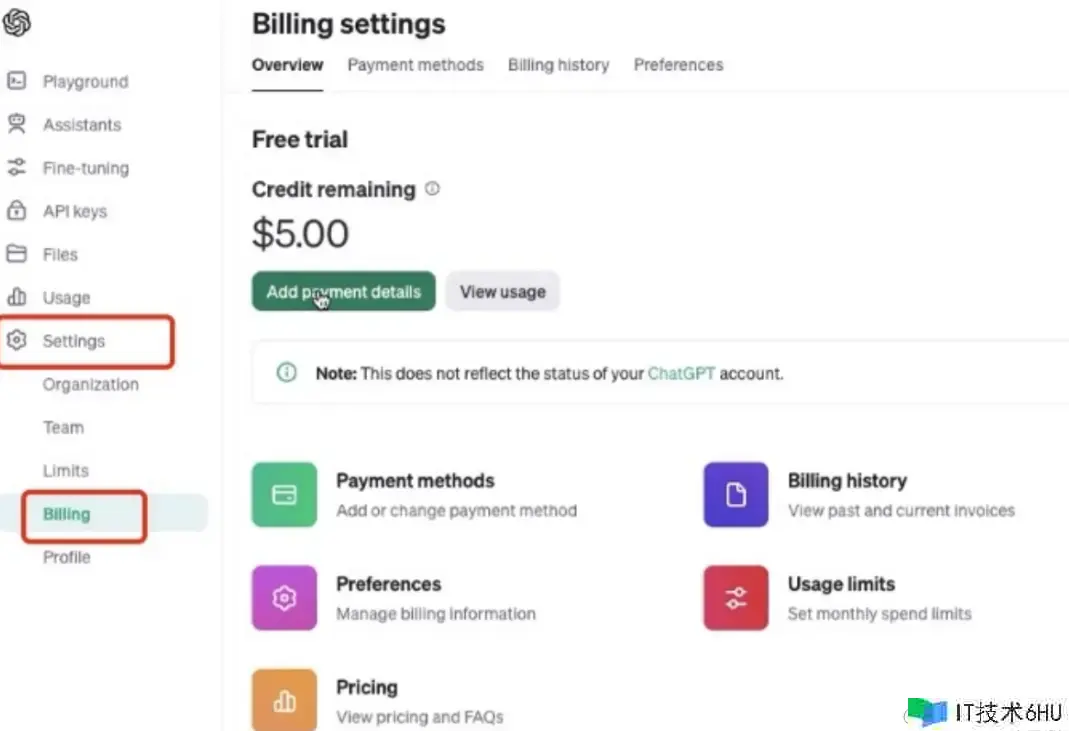Click the red Usage limits icon
The image size is (1069, 731).
click(736, 598)
